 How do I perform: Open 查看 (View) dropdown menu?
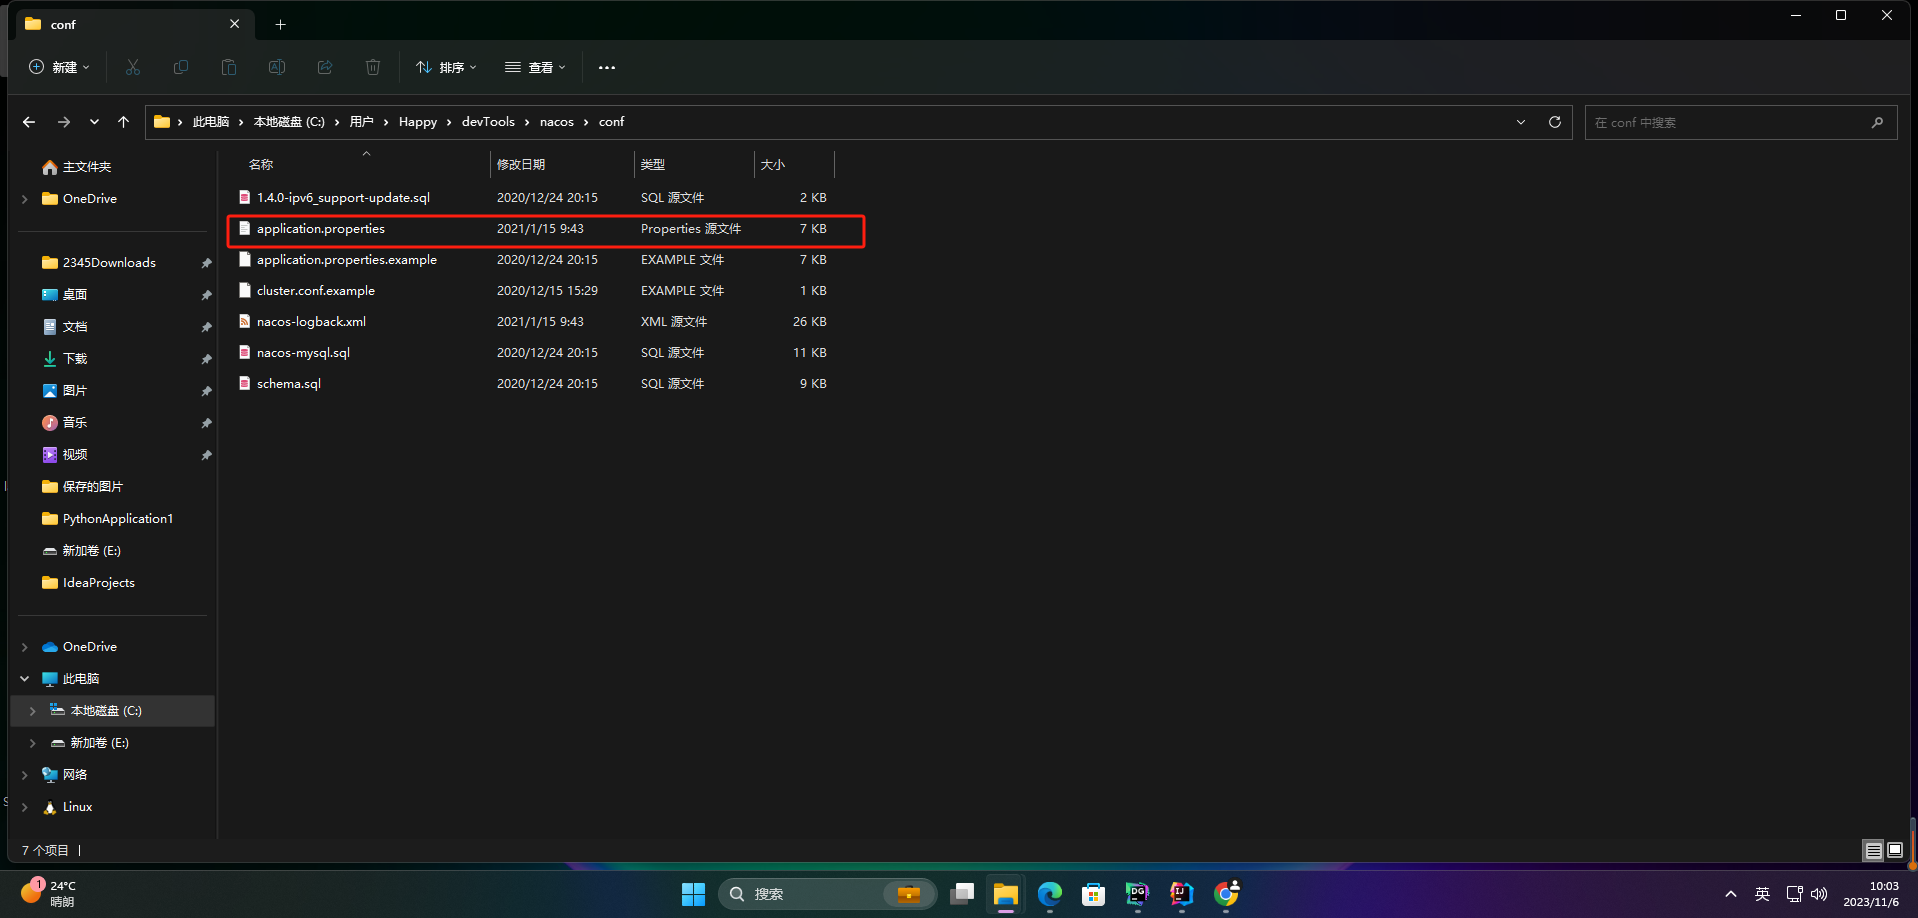(535, 67)
